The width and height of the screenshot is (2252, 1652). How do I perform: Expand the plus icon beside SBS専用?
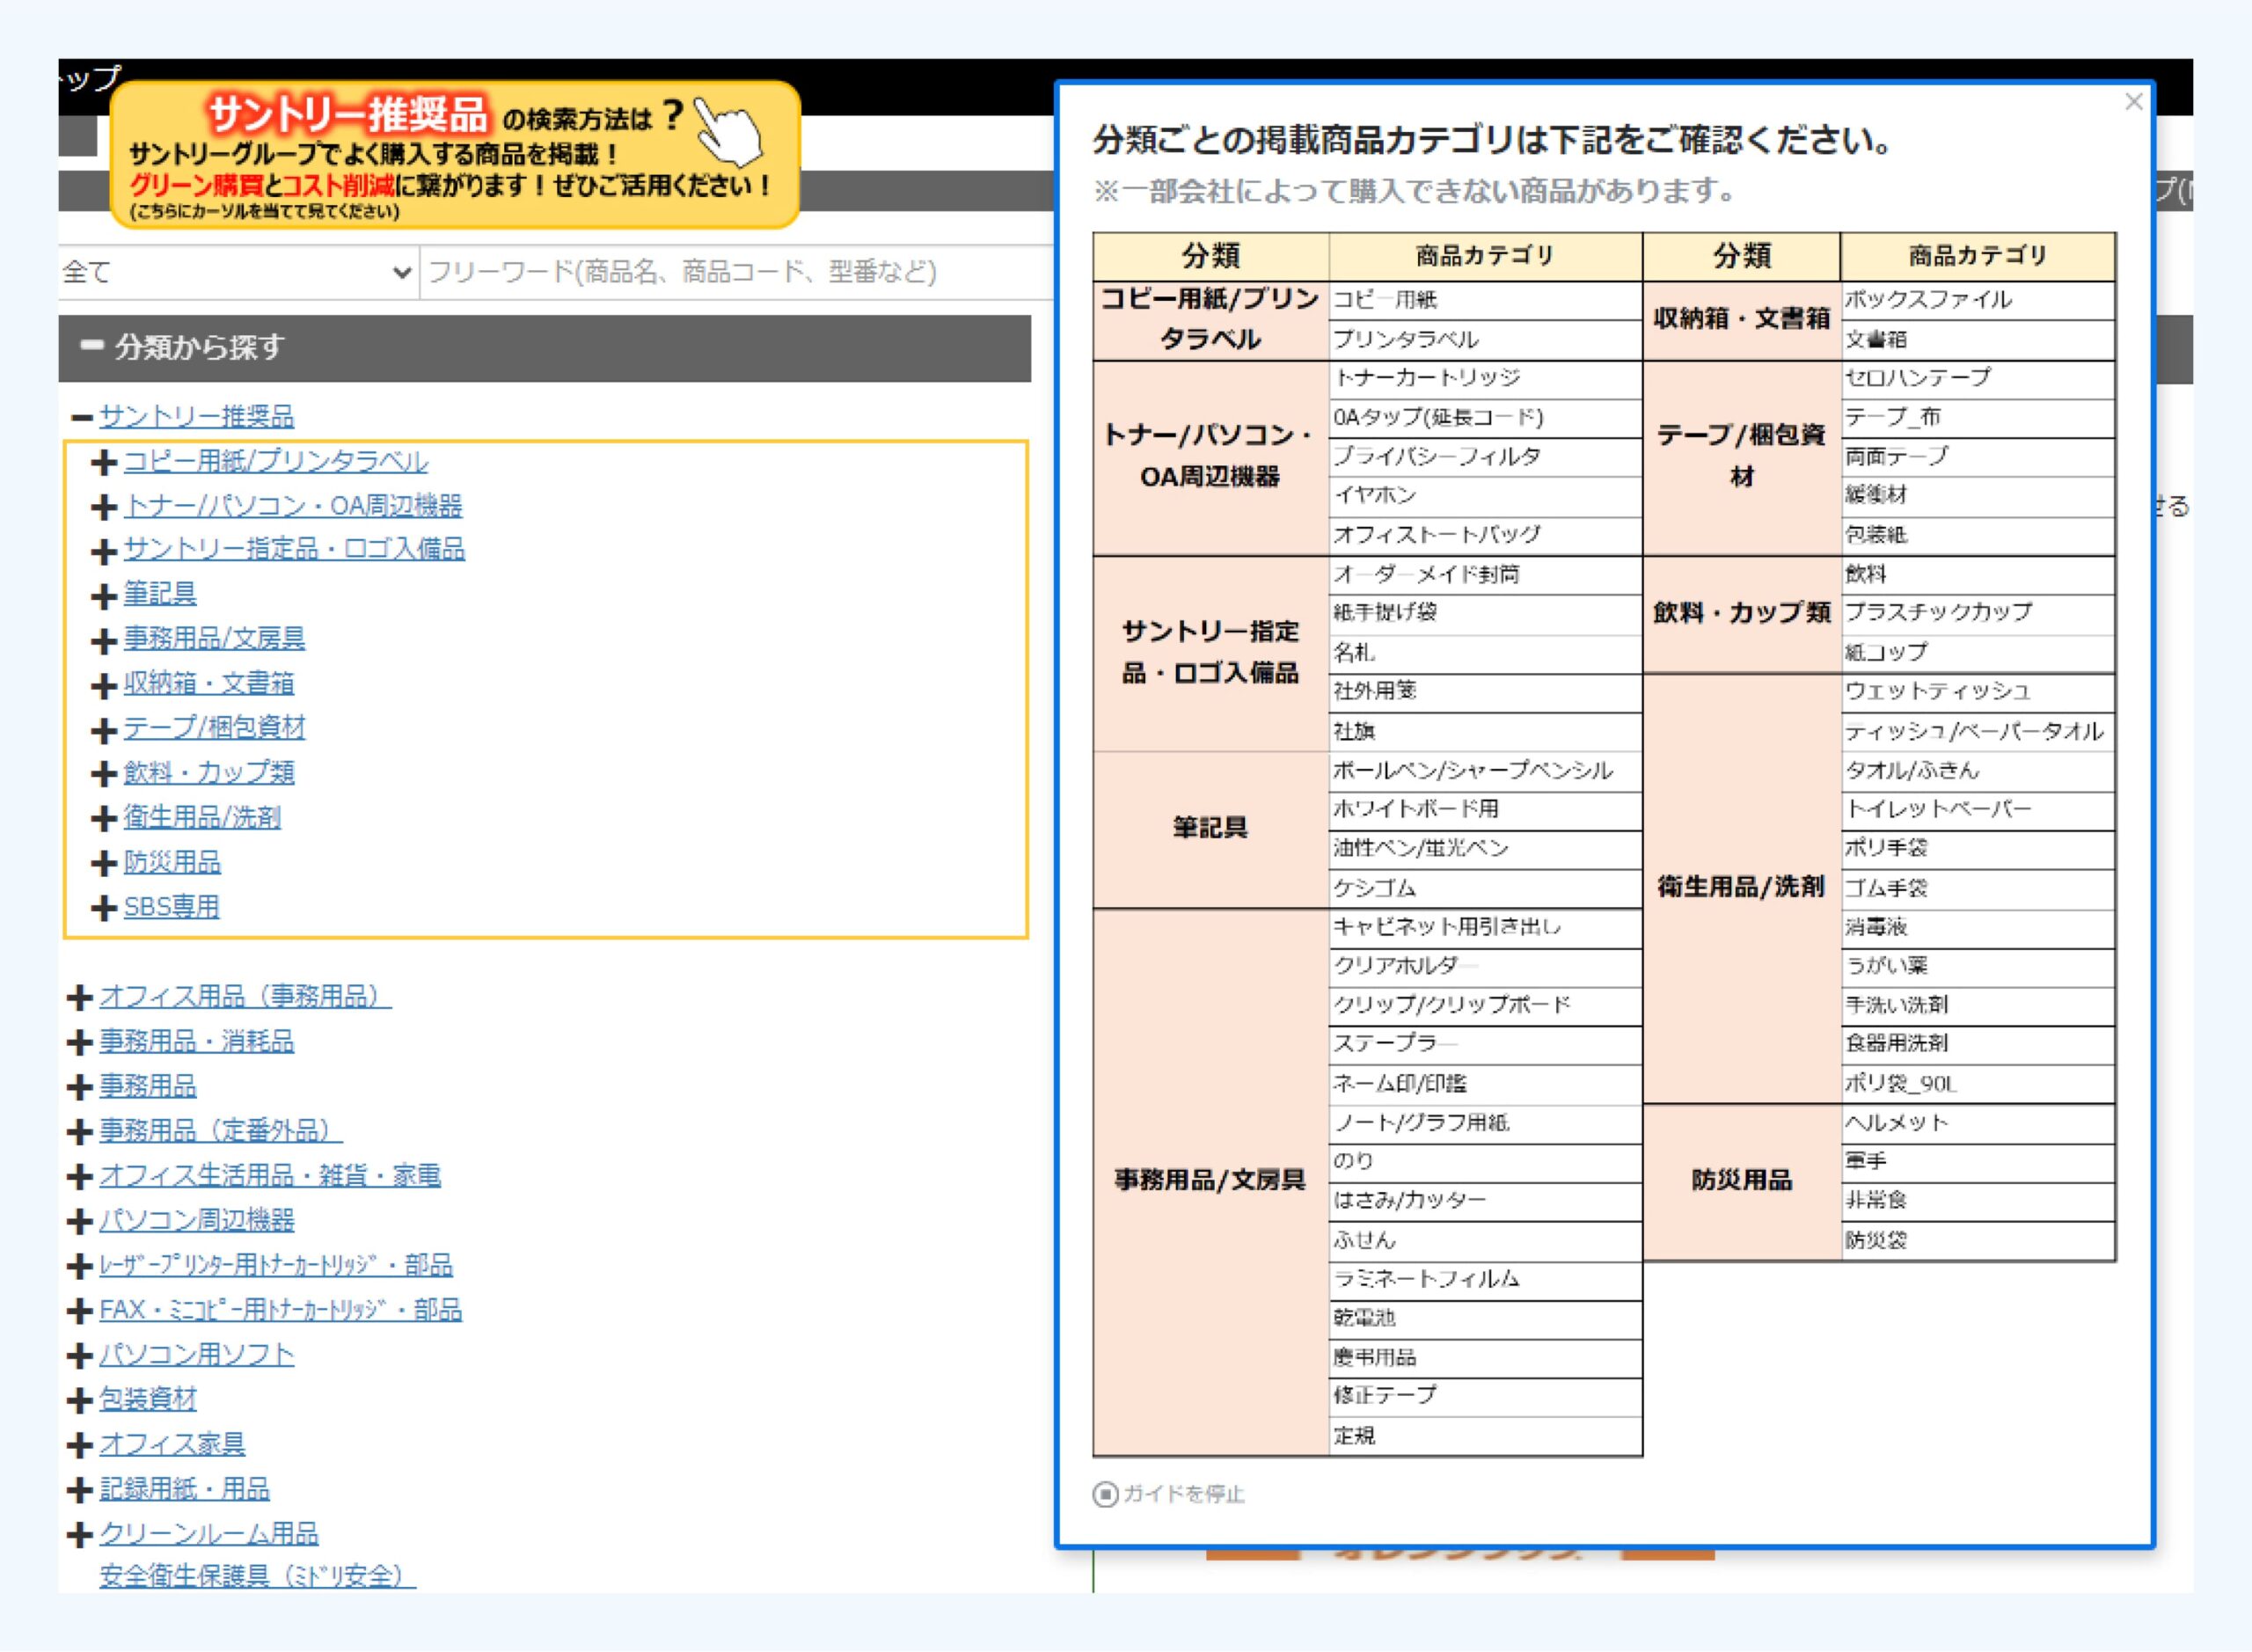[x=104, y=908]
